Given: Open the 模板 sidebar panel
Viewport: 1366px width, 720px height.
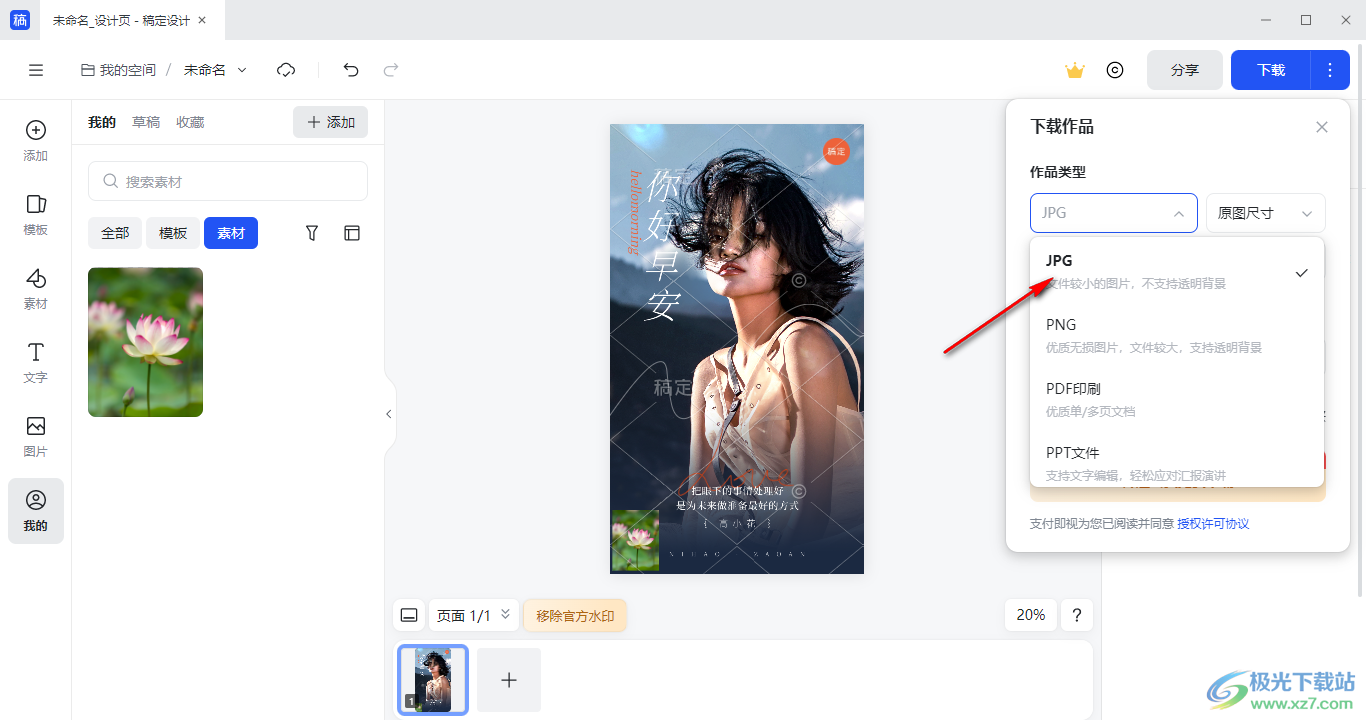Looking at the screenshot, I should coord(36,215).
